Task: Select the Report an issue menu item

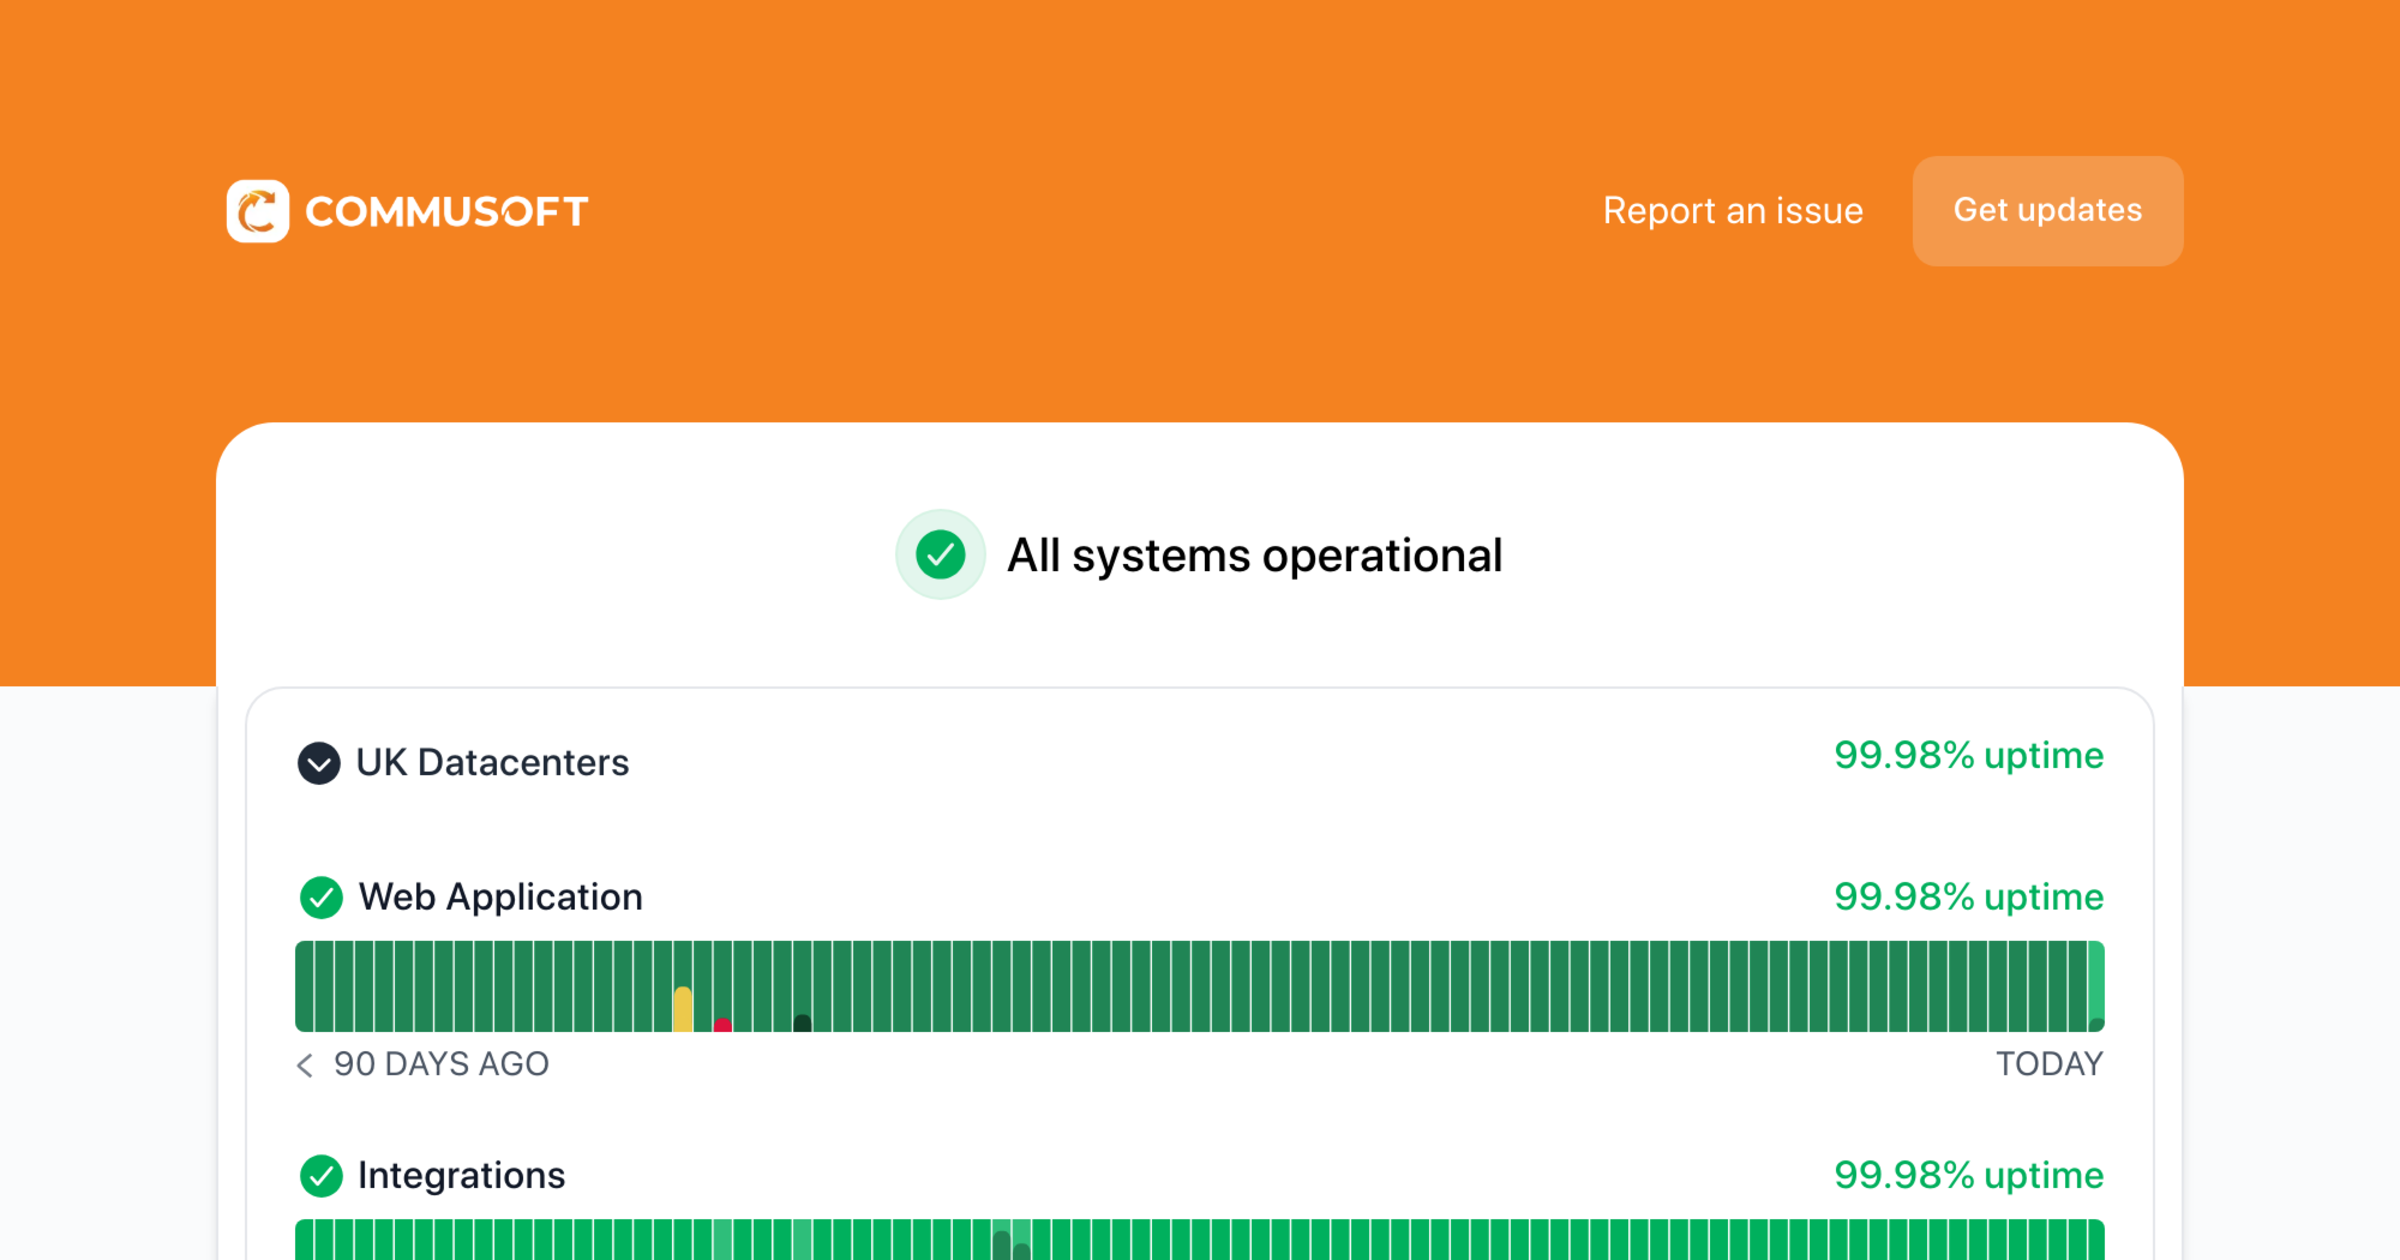Action: 1733,211
